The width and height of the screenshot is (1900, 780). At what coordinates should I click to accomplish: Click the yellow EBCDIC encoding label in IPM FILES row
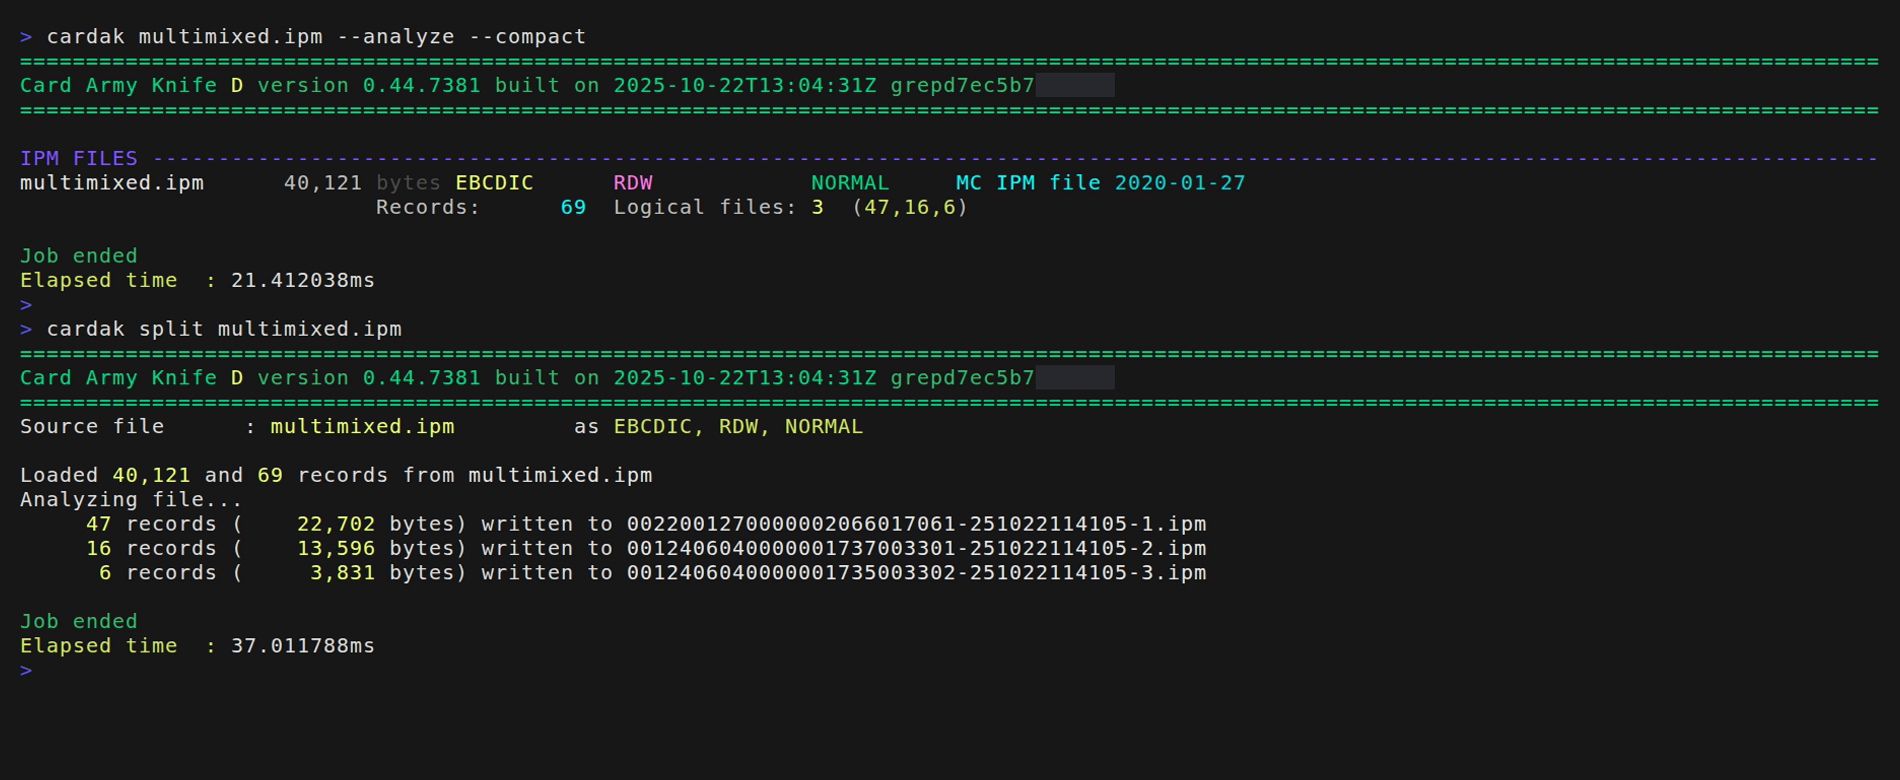coord(494,183)
